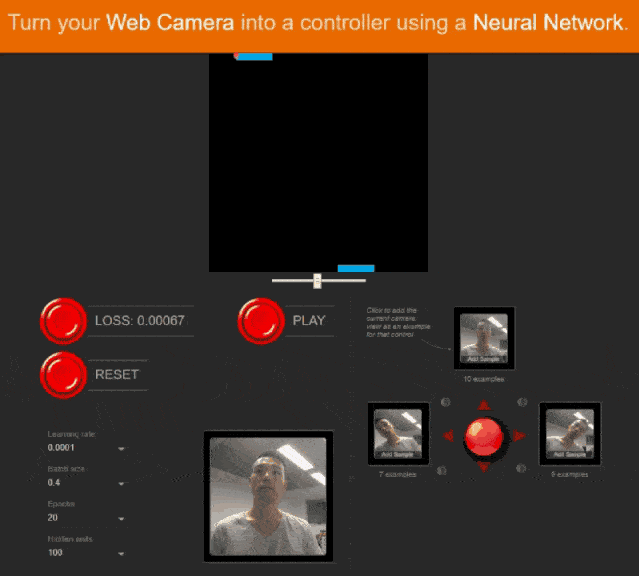Click the PLAY text label

[309, 320]
